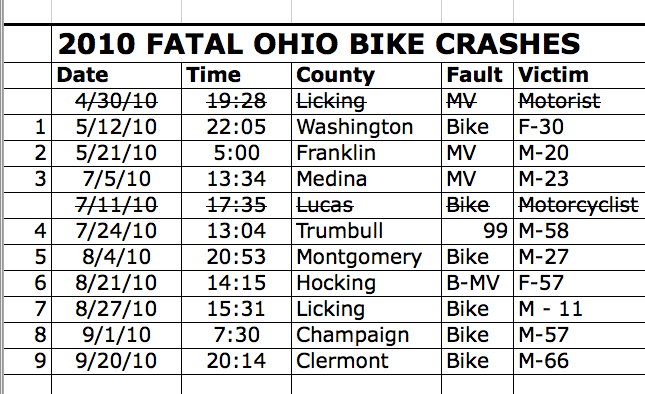Click the cell containing 99
This screenshot has height=394, width=645.
pos(478,231)
